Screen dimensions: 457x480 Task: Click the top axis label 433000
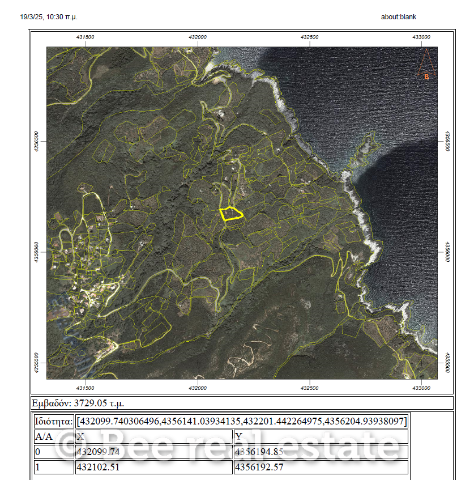coord(421,37)
